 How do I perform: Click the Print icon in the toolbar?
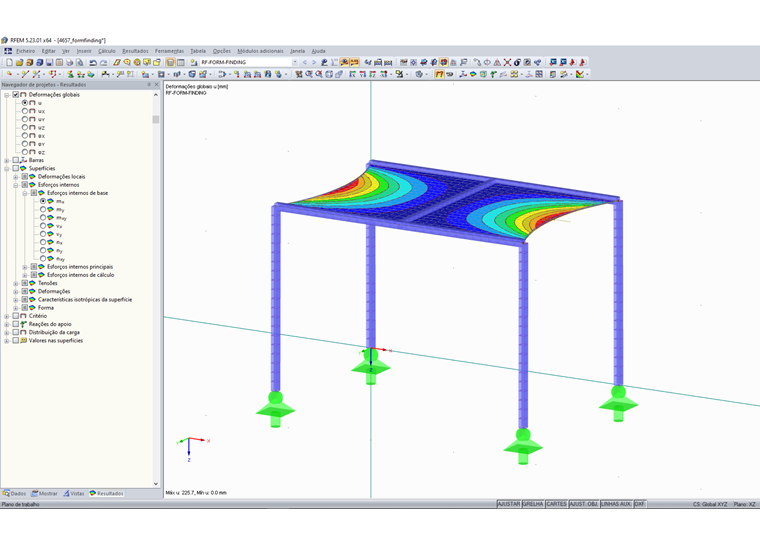point(69,62)
